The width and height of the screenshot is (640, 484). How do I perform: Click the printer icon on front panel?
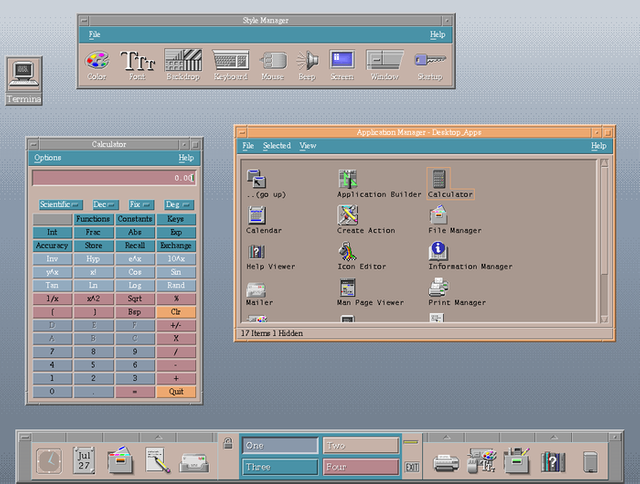click(x=446, y=463)
